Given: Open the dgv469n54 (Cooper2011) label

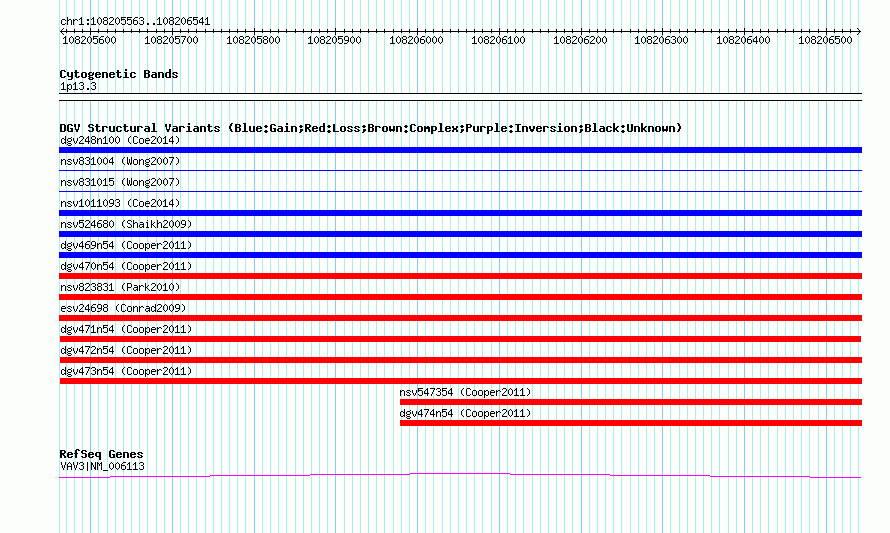Looking at the screenshot, I should coord(126,245).
